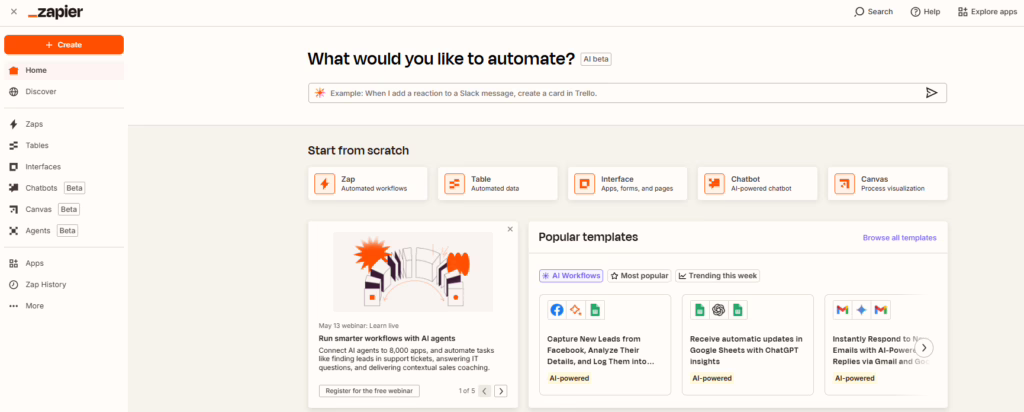Expand the More menu in sidebar

click(x=64, y=306)
